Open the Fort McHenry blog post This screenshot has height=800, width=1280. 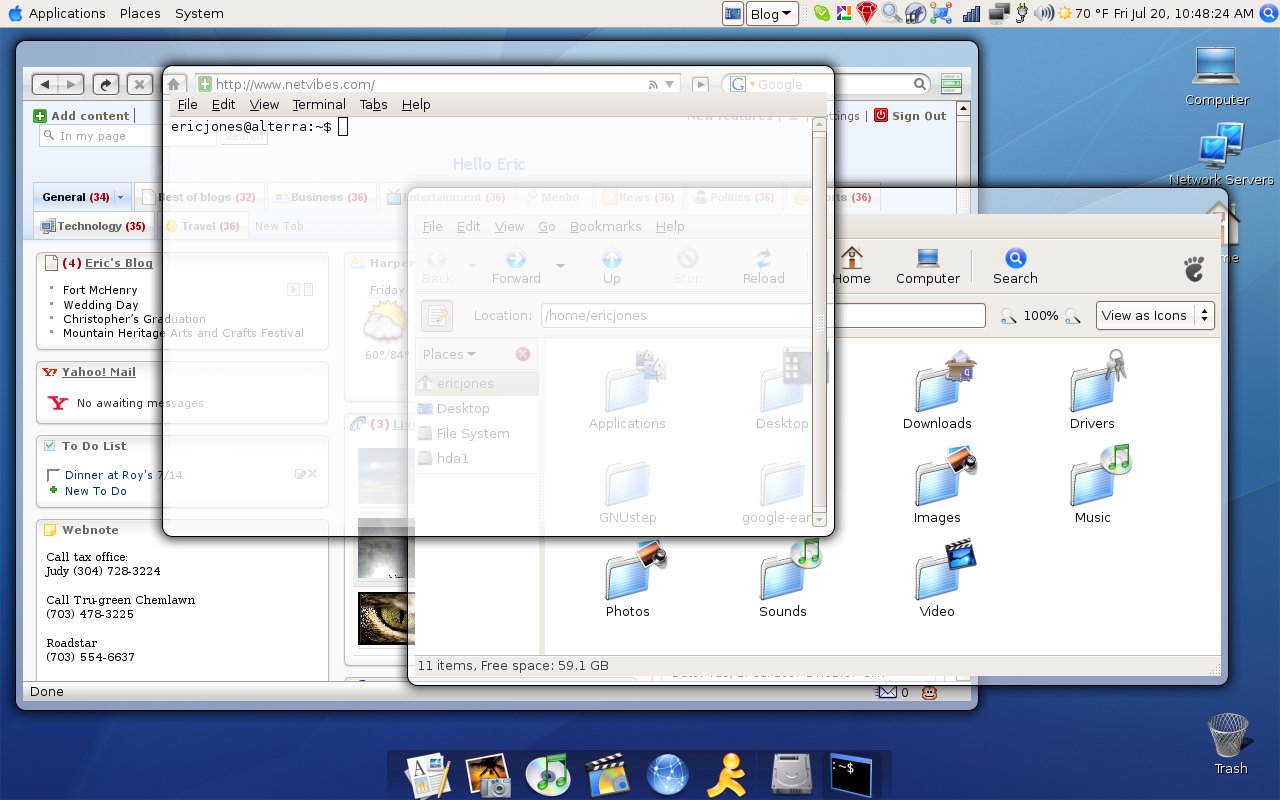pos(100,290)
